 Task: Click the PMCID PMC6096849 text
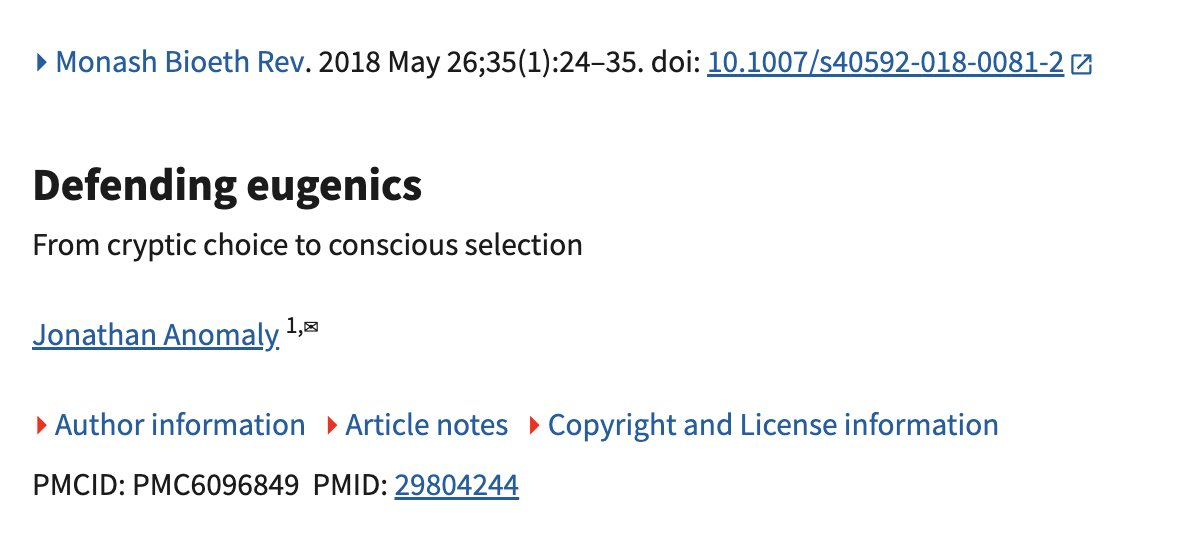165,487
